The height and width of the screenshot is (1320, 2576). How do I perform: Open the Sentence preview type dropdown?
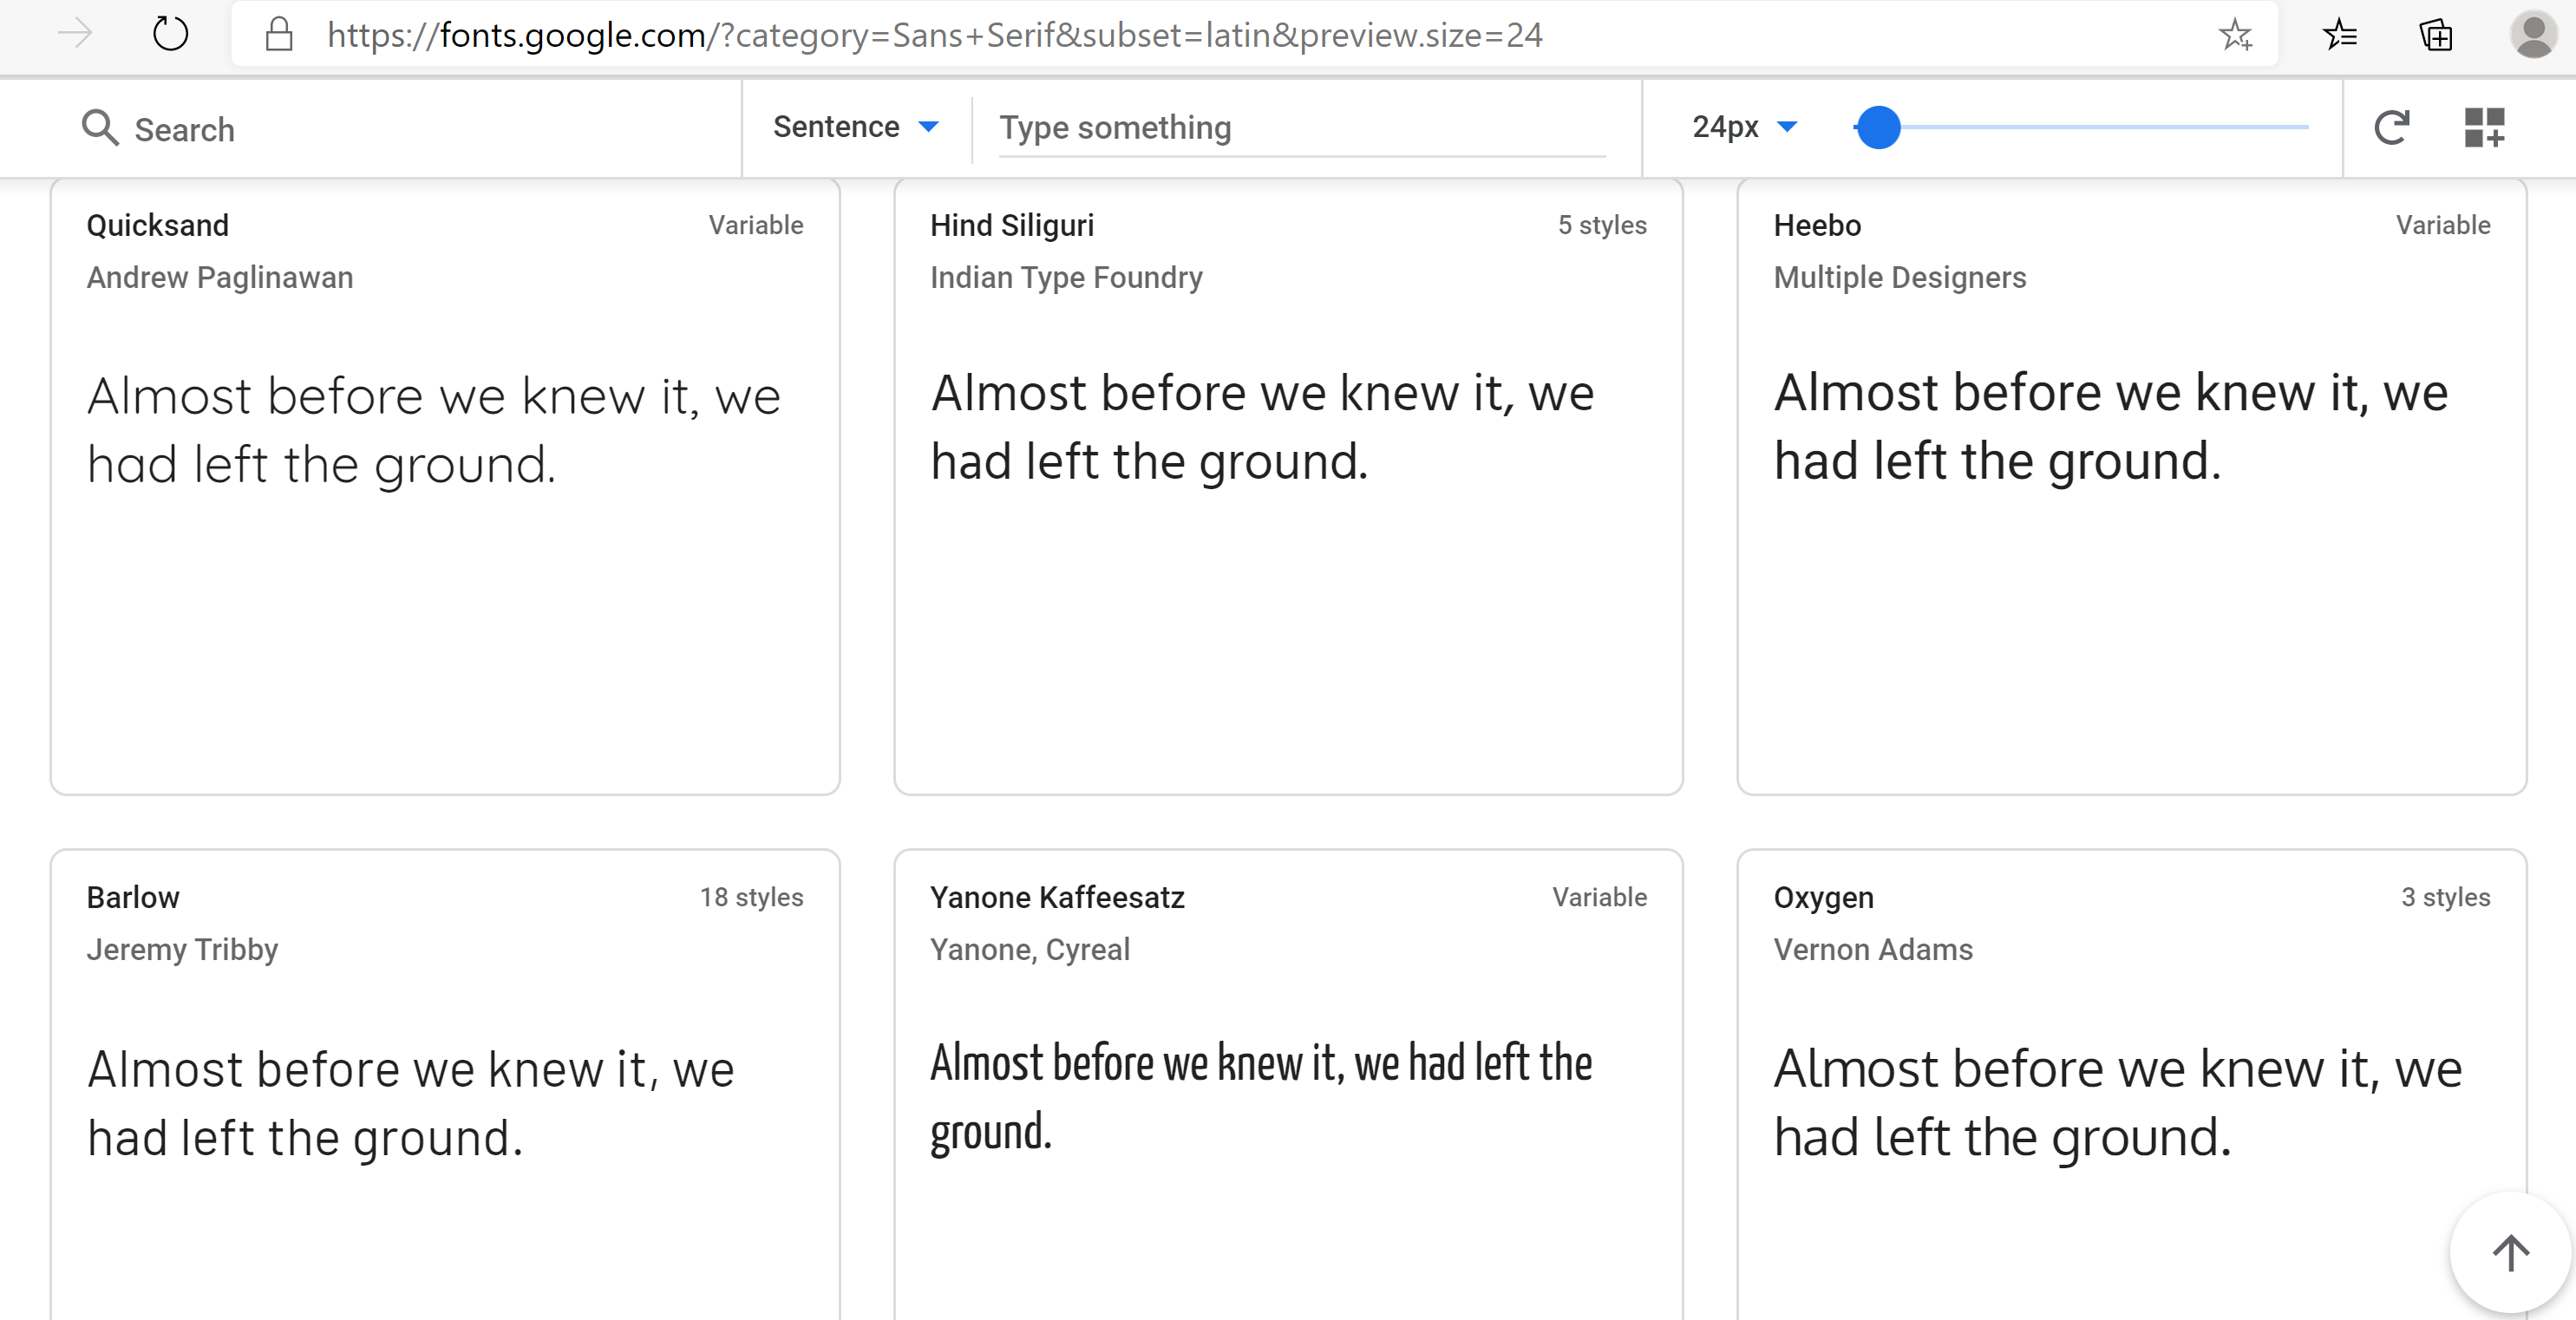click(856, 127)
